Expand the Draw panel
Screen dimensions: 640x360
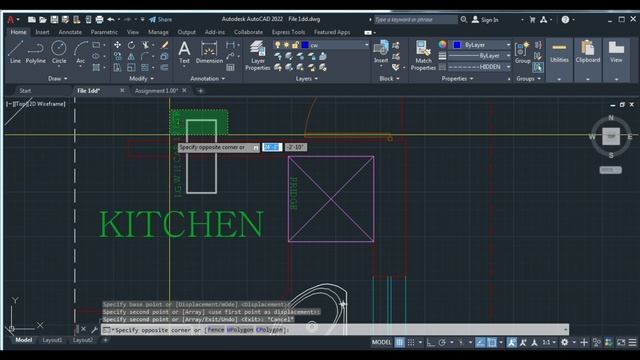point(58,78)
